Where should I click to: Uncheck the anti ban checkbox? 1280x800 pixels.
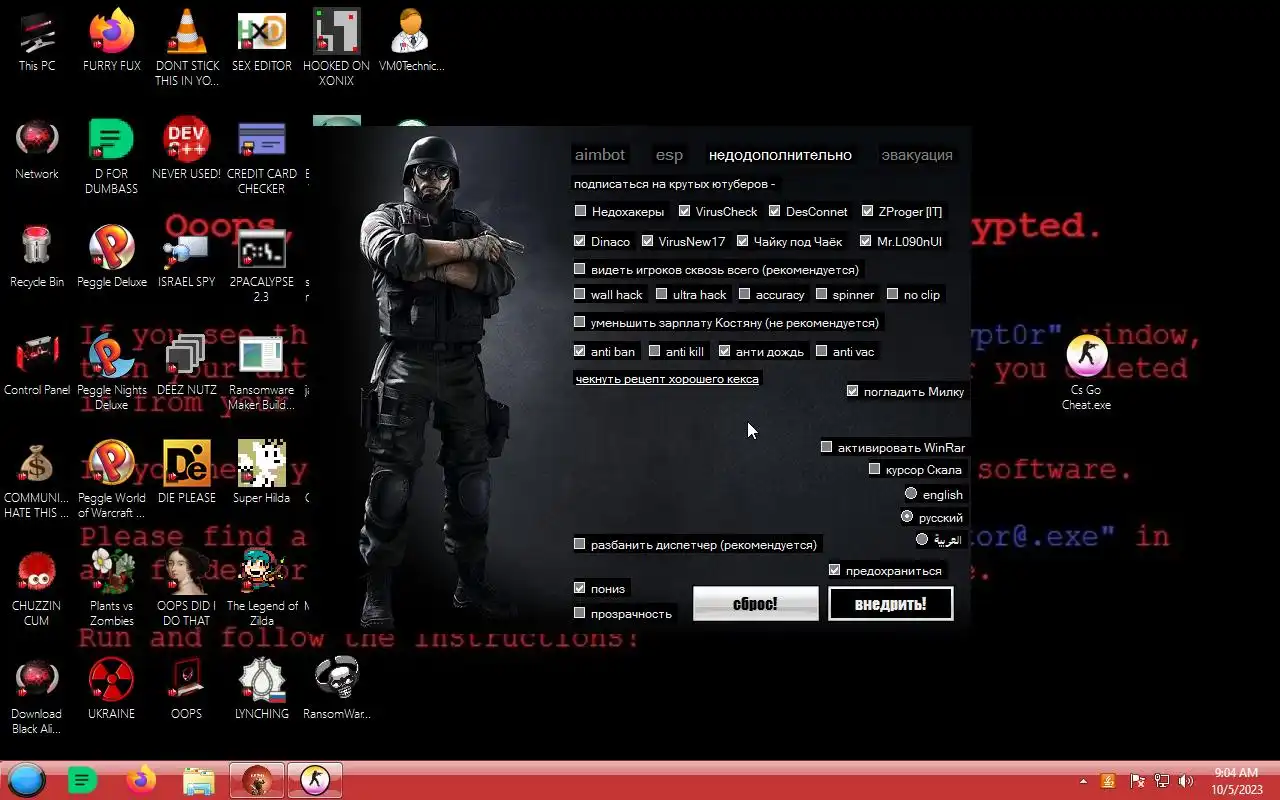[x=579, y=351]
